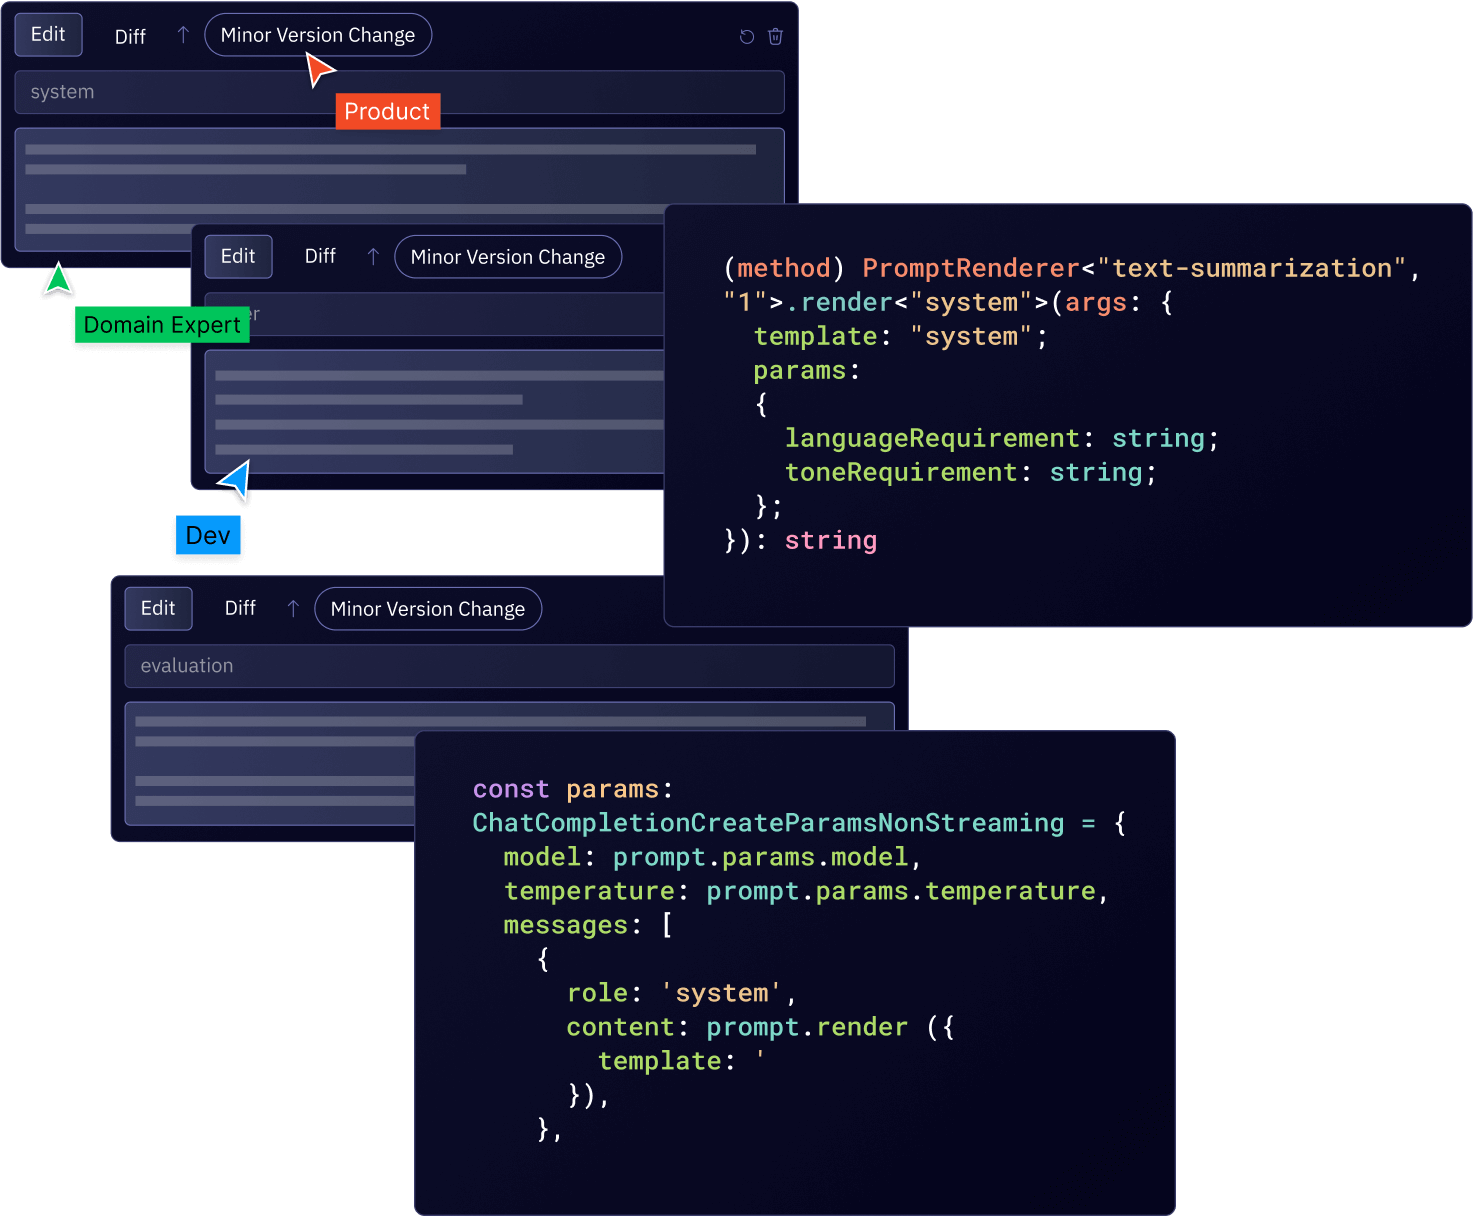Click Edit on the Domain Expert prompt panel

pyautogui.click(x=238, y=256)
